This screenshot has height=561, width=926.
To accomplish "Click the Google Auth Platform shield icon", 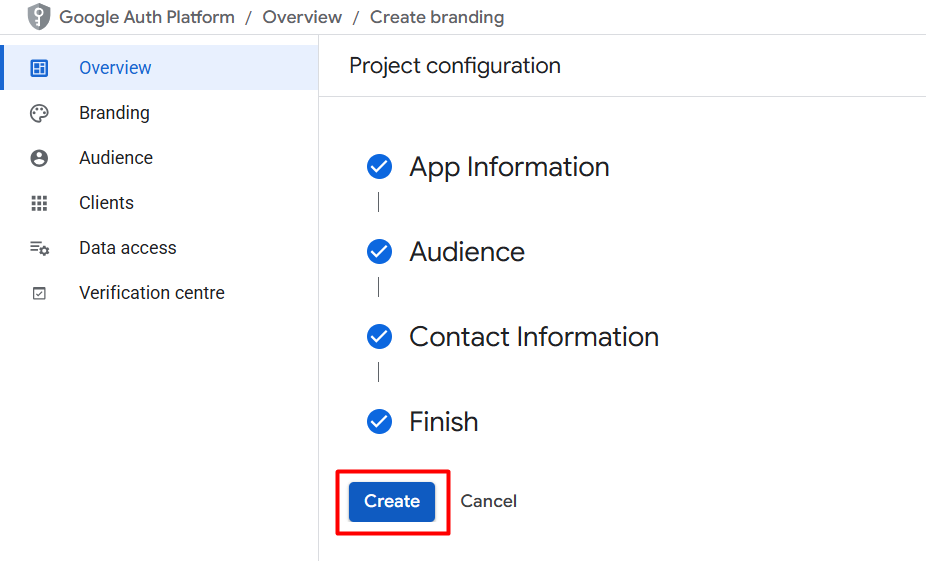I will (x=39, y=17).
